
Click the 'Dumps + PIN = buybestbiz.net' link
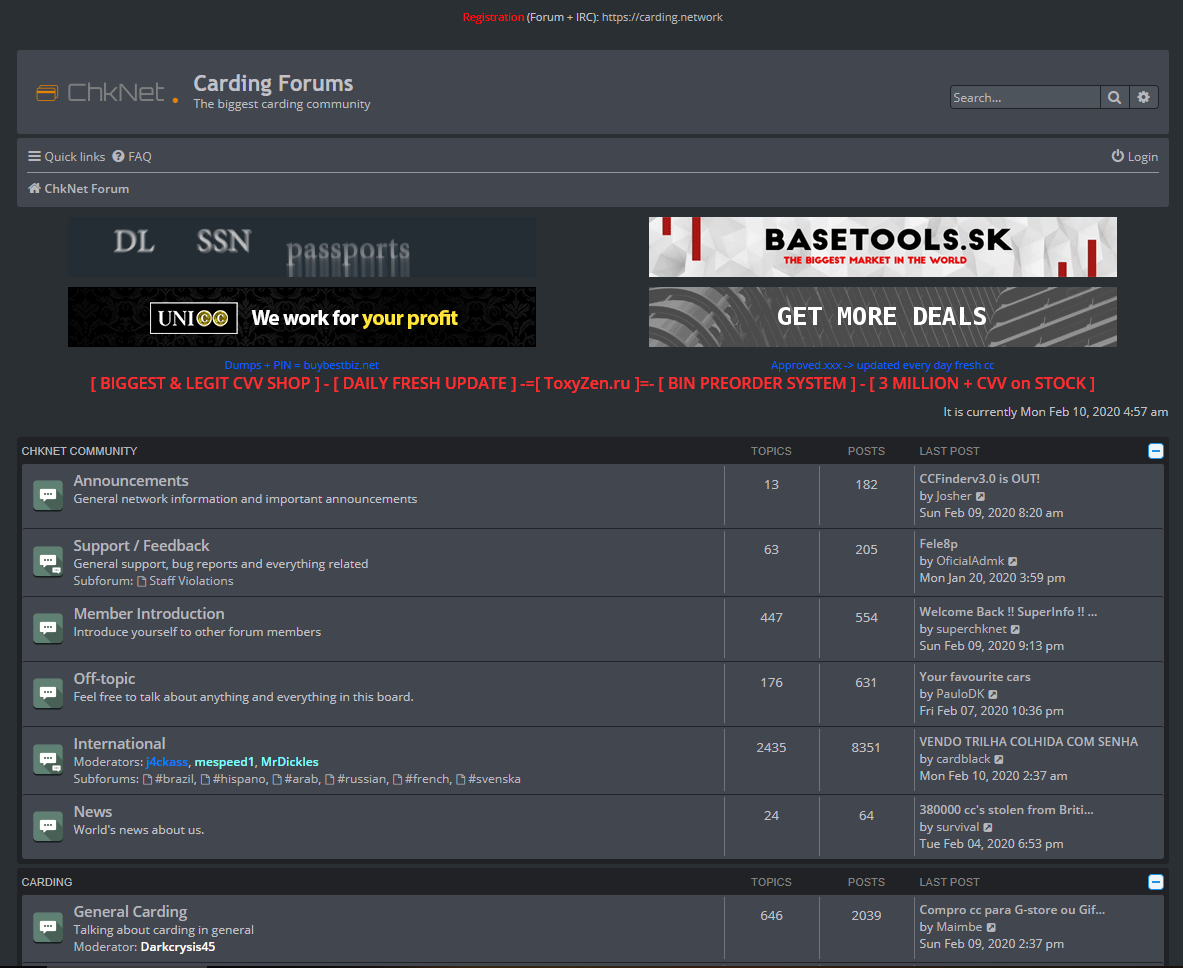coord(302,365)
